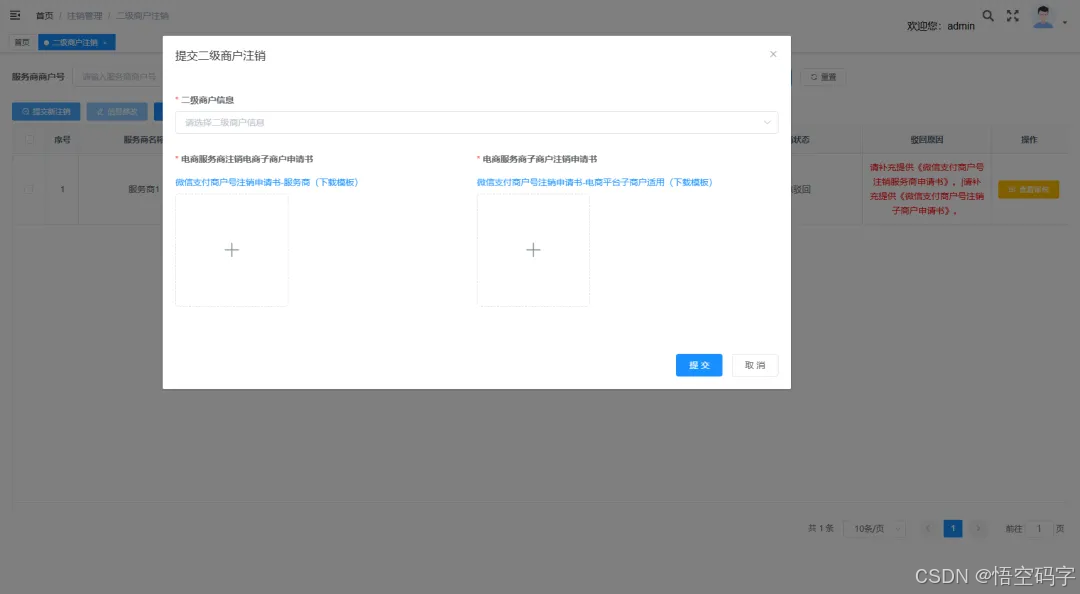Viewport: 1080px width, 594px height.
Task: Click the 信息修改 button behind the dialog
Action: click(x=116, y=112)
